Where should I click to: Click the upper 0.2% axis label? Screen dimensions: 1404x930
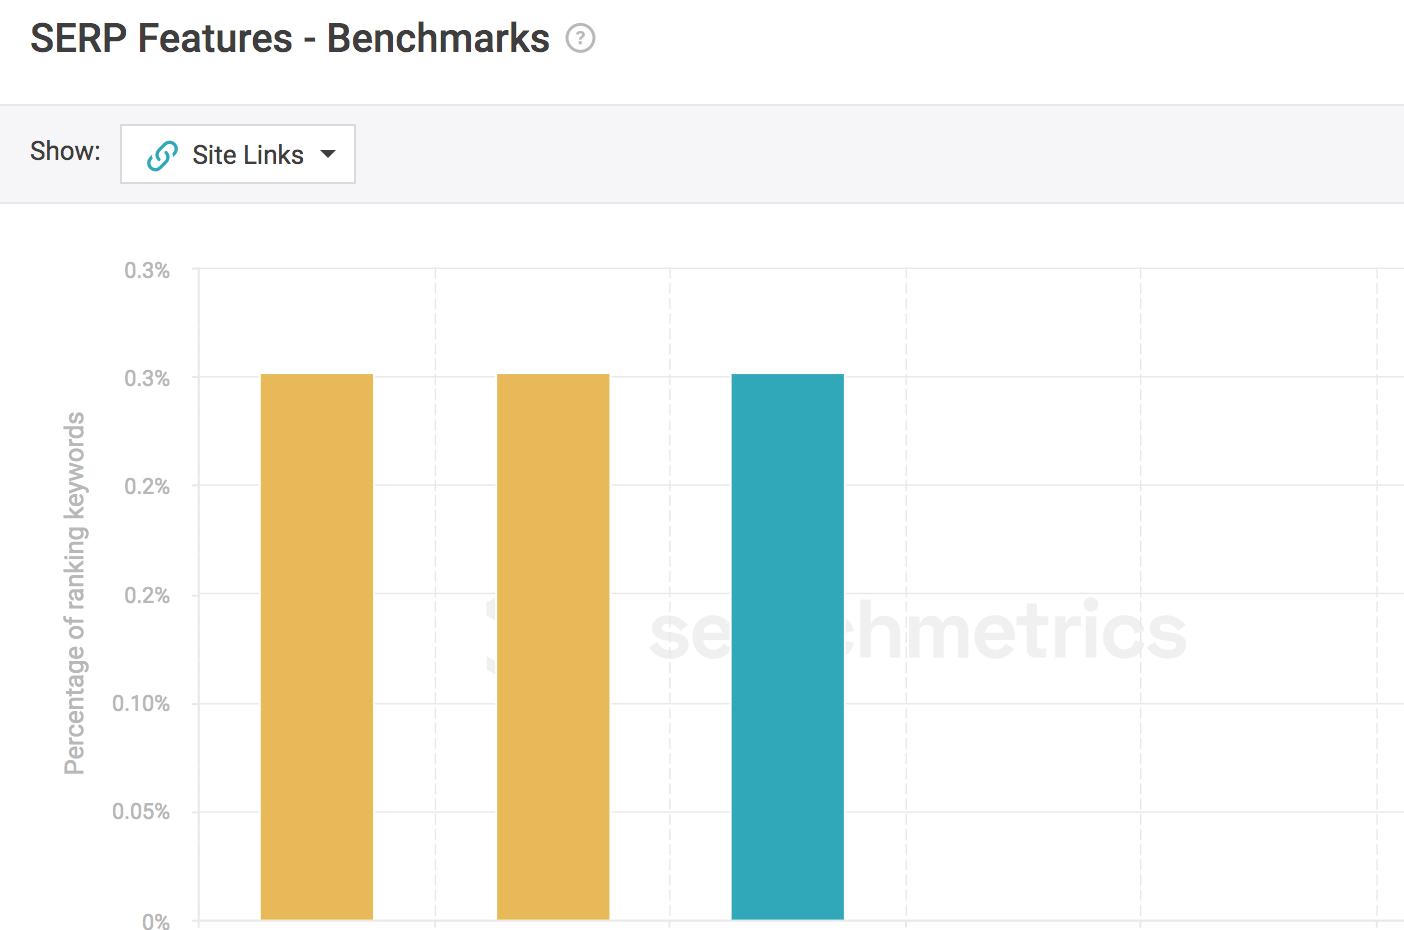point(147,486)
